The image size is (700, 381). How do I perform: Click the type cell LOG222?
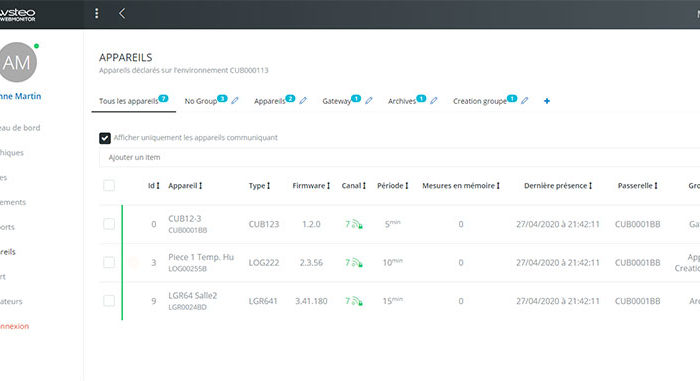tap(264, 263)
